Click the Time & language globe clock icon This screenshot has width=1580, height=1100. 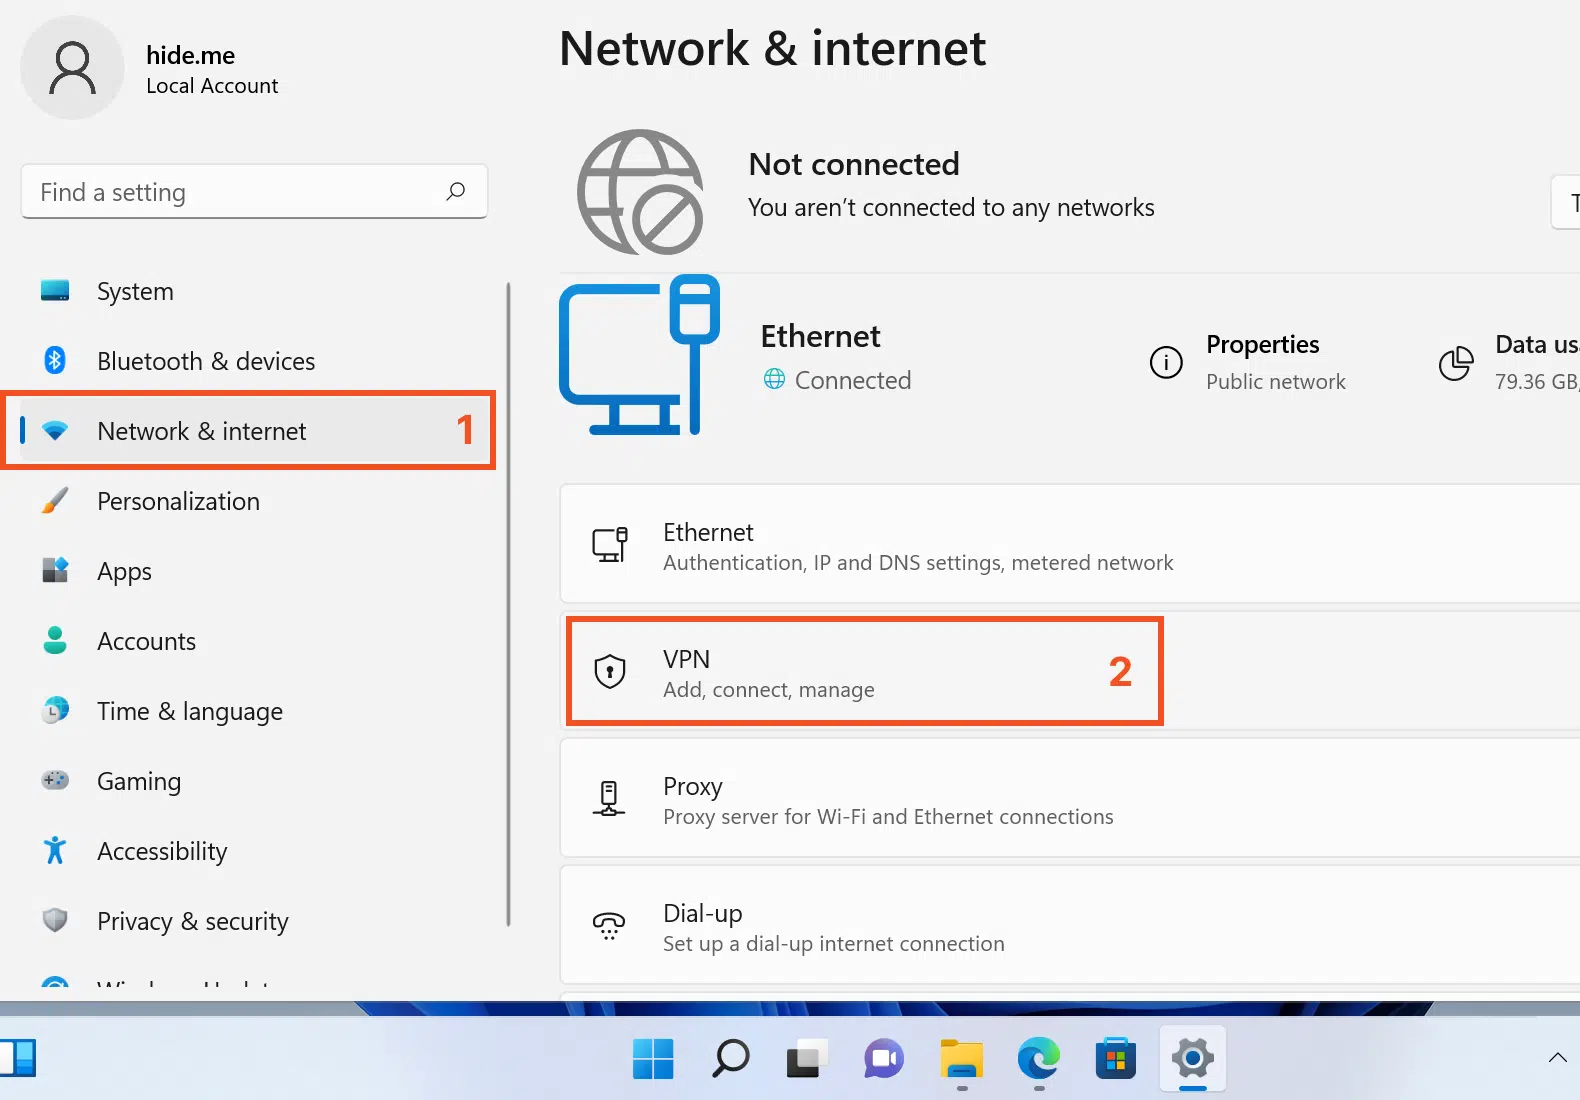point(55,710)
